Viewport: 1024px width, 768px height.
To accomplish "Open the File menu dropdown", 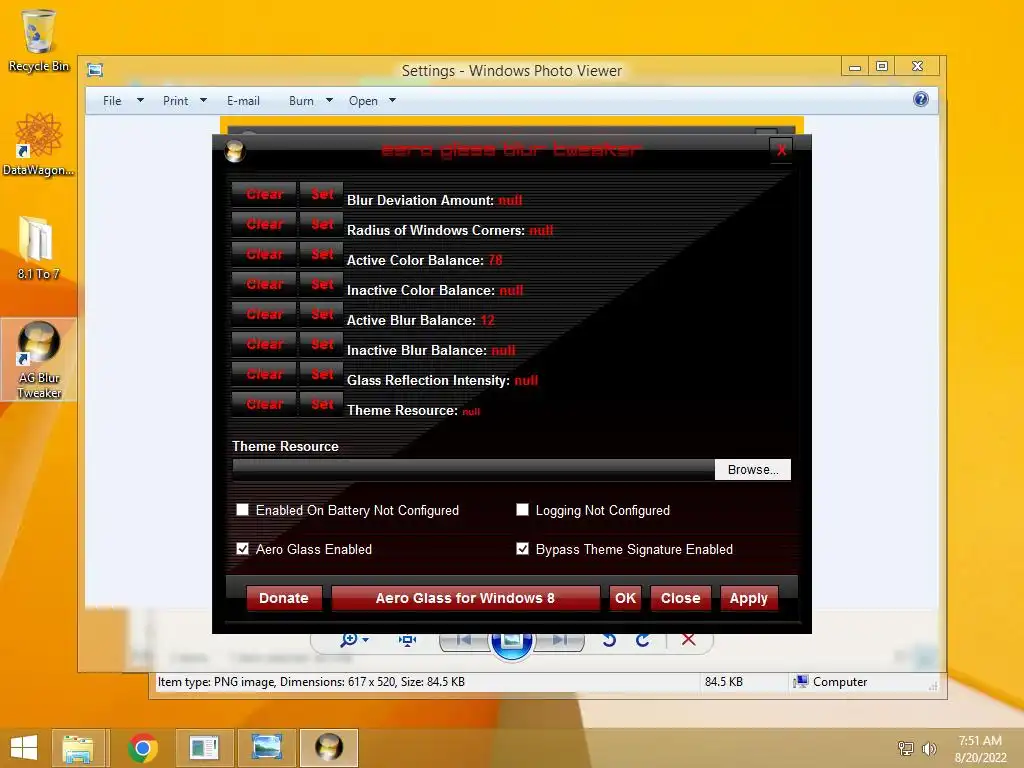I will point(123,101).
